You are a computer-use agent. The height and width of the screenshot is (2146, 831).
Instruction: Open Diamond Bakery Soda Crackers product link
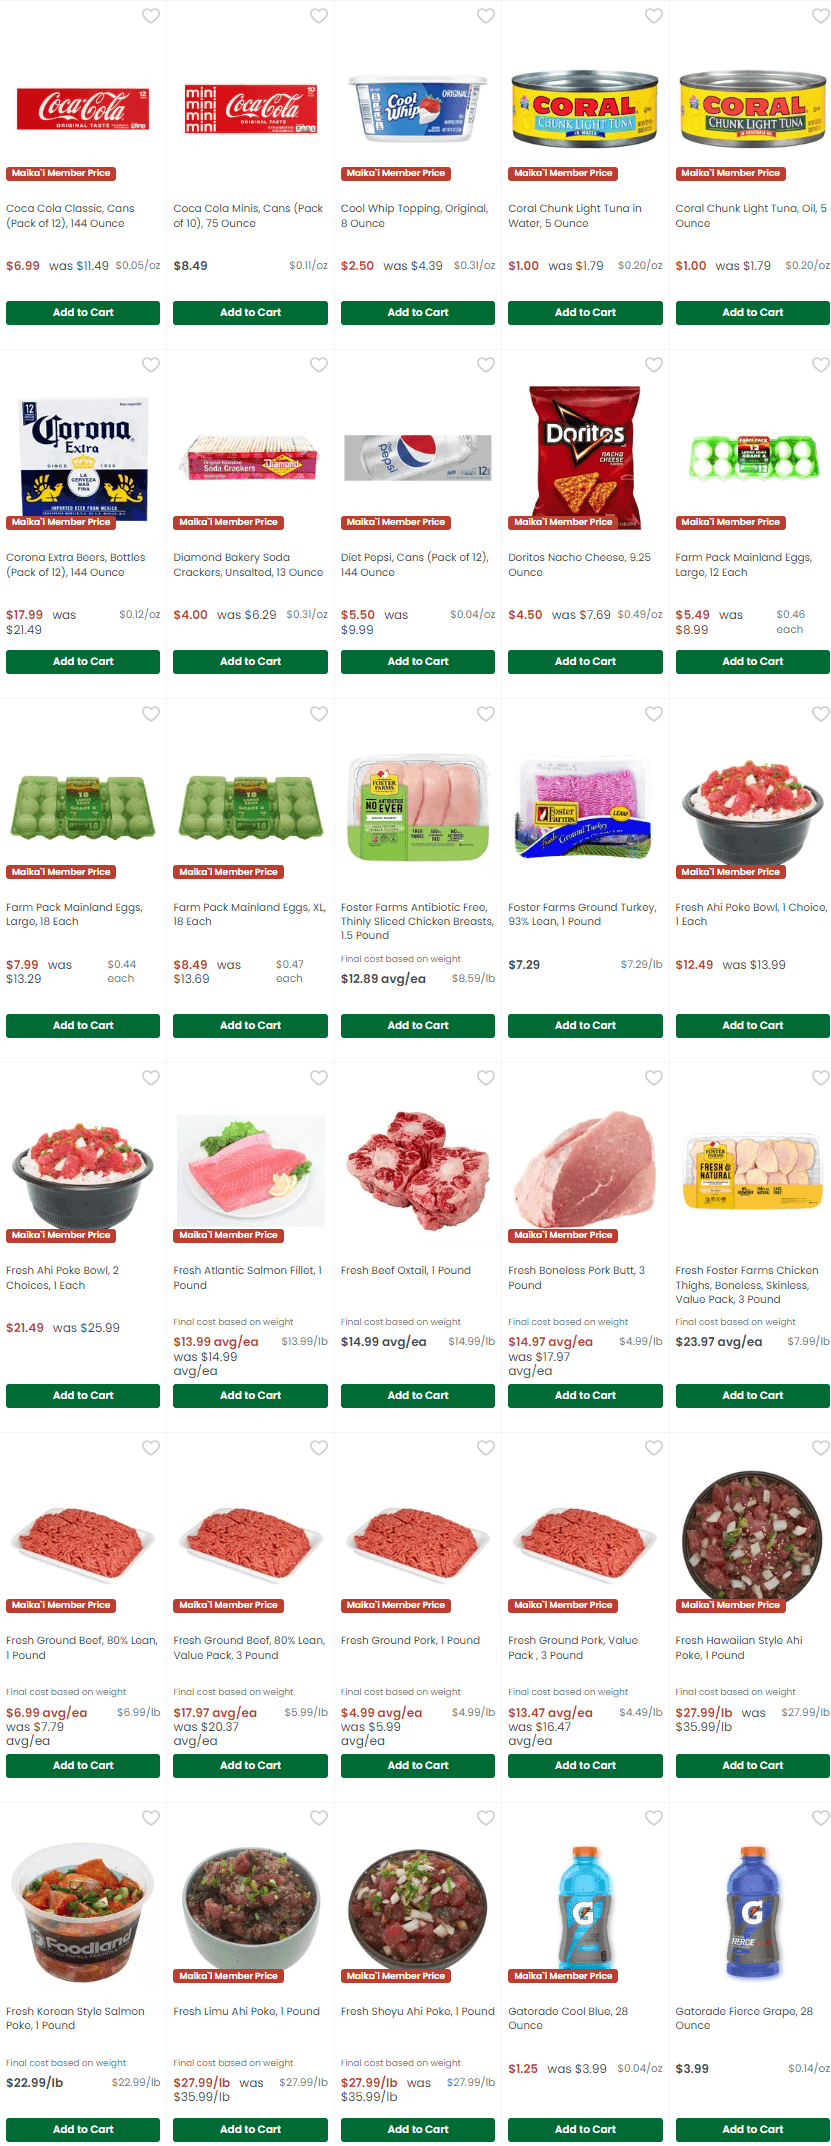coord(248,565)
